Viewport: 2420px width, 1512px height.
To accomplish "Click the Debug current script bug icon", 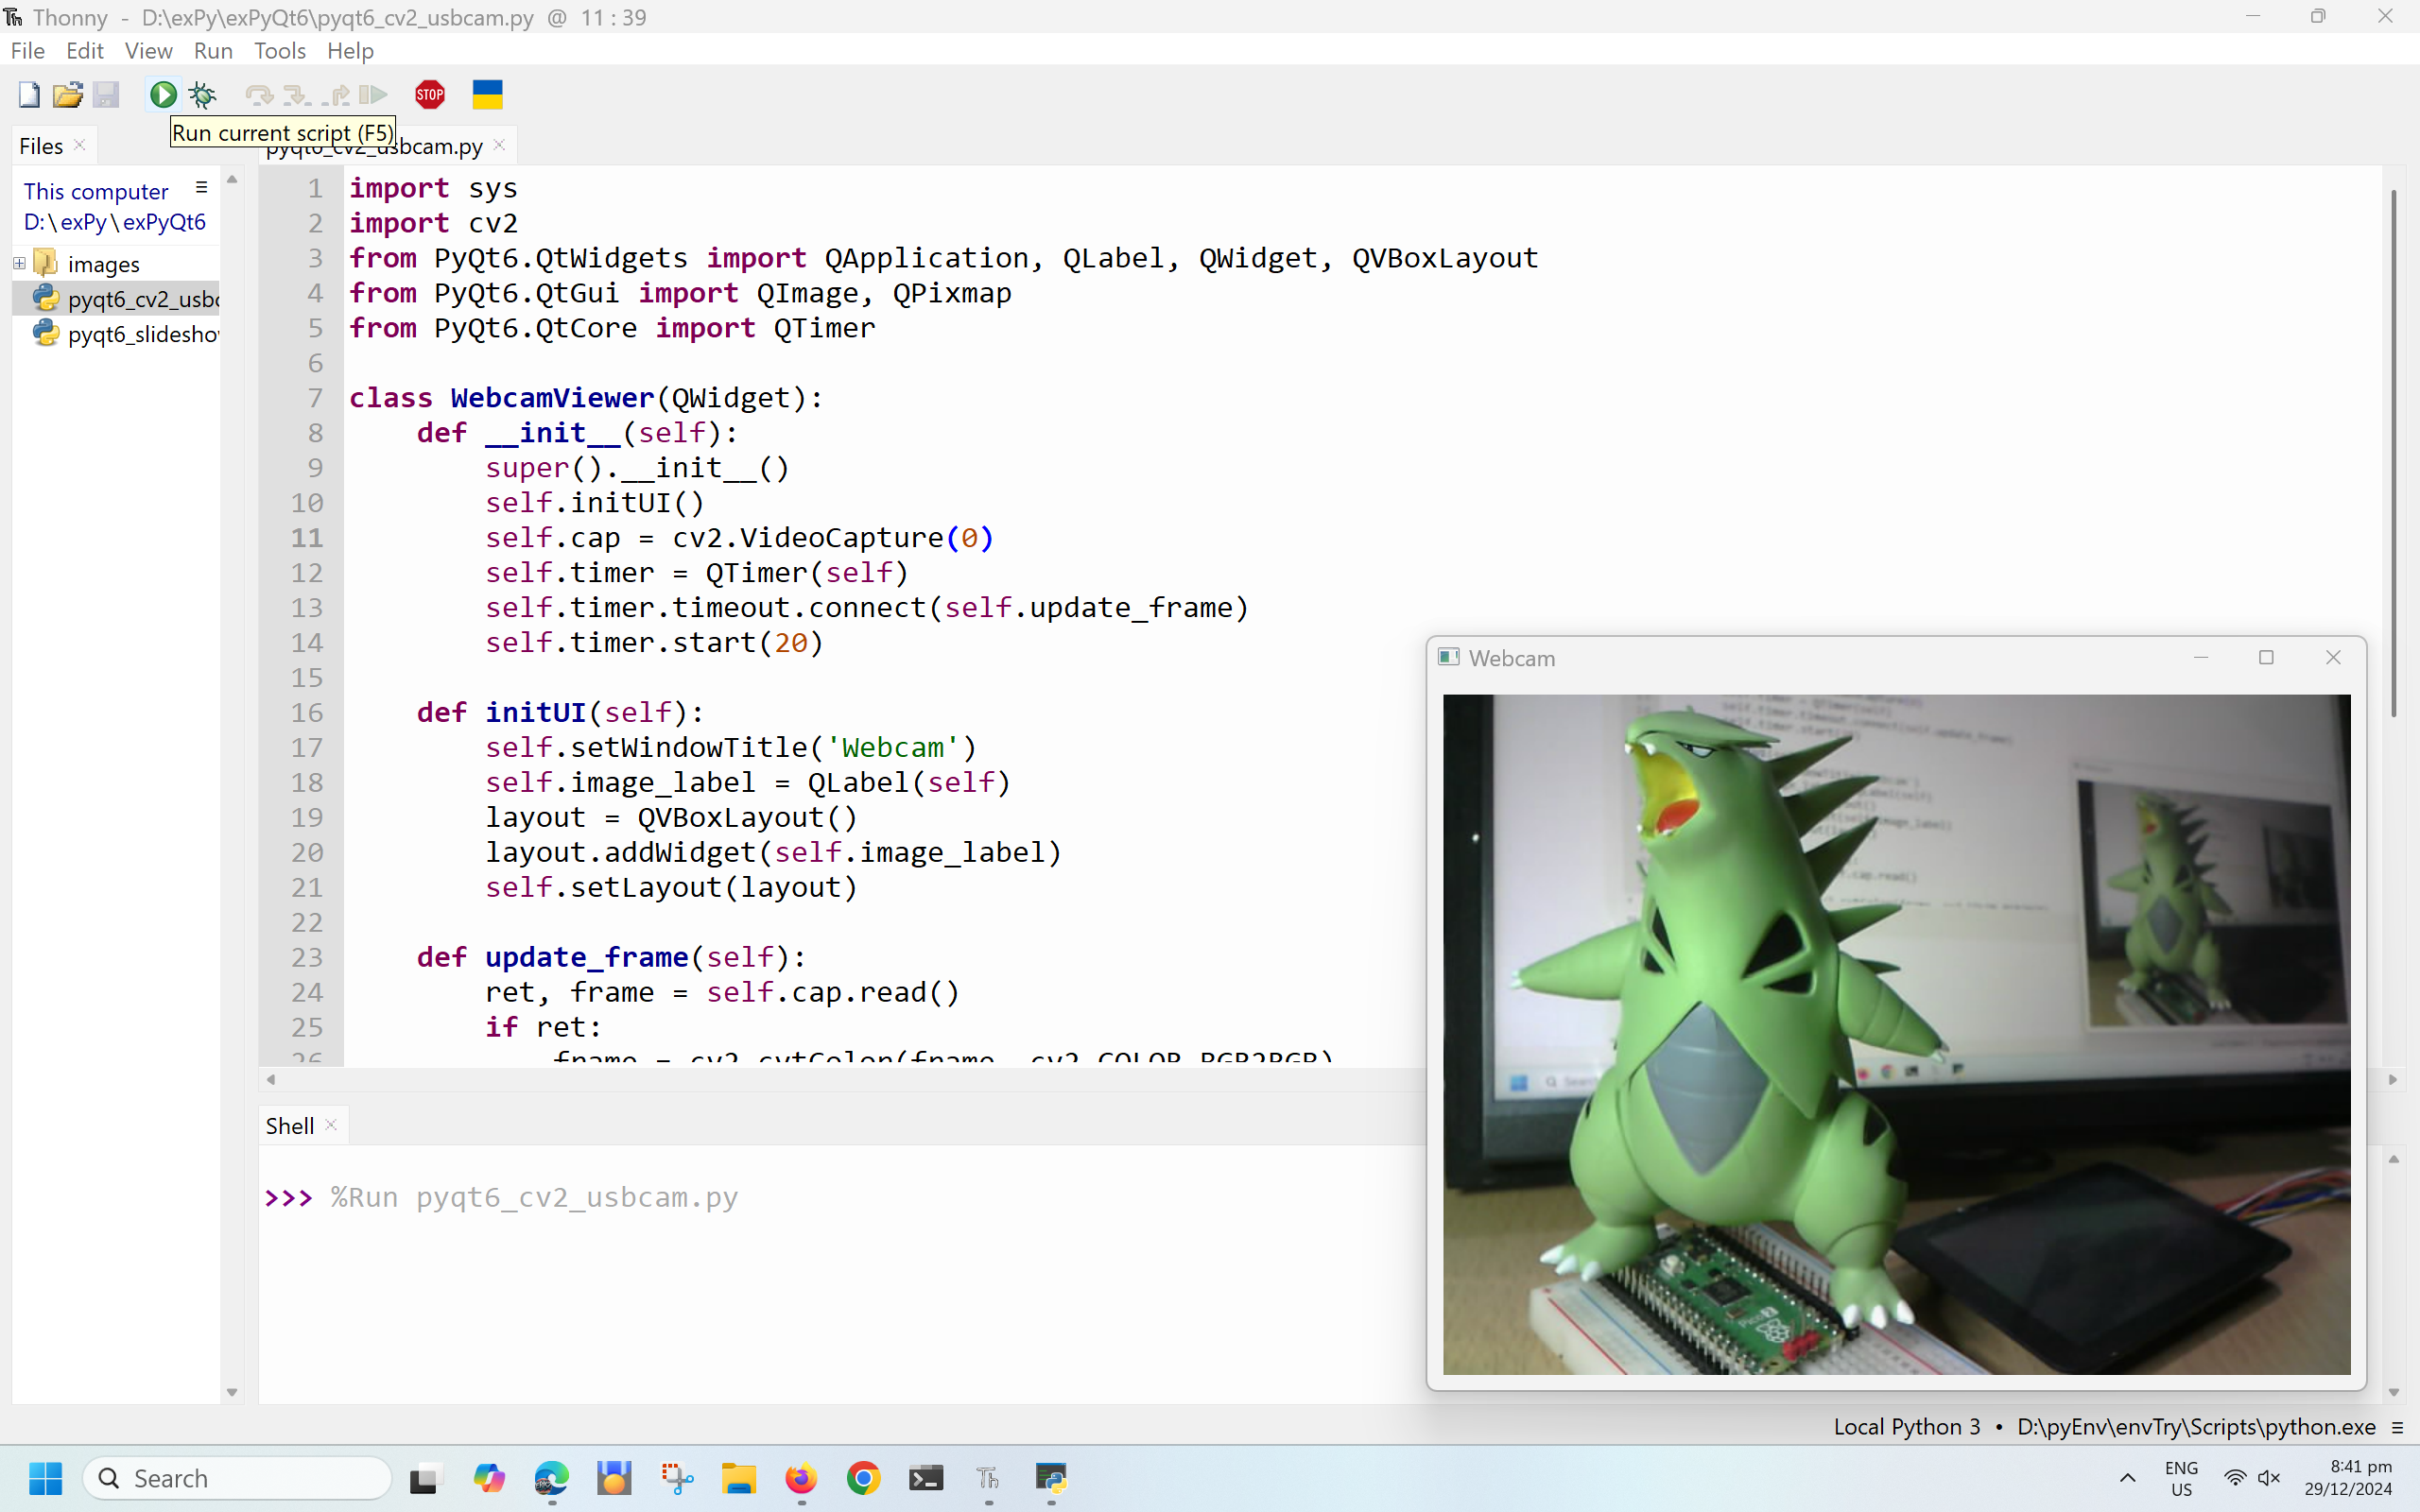I will click(203, 95).
